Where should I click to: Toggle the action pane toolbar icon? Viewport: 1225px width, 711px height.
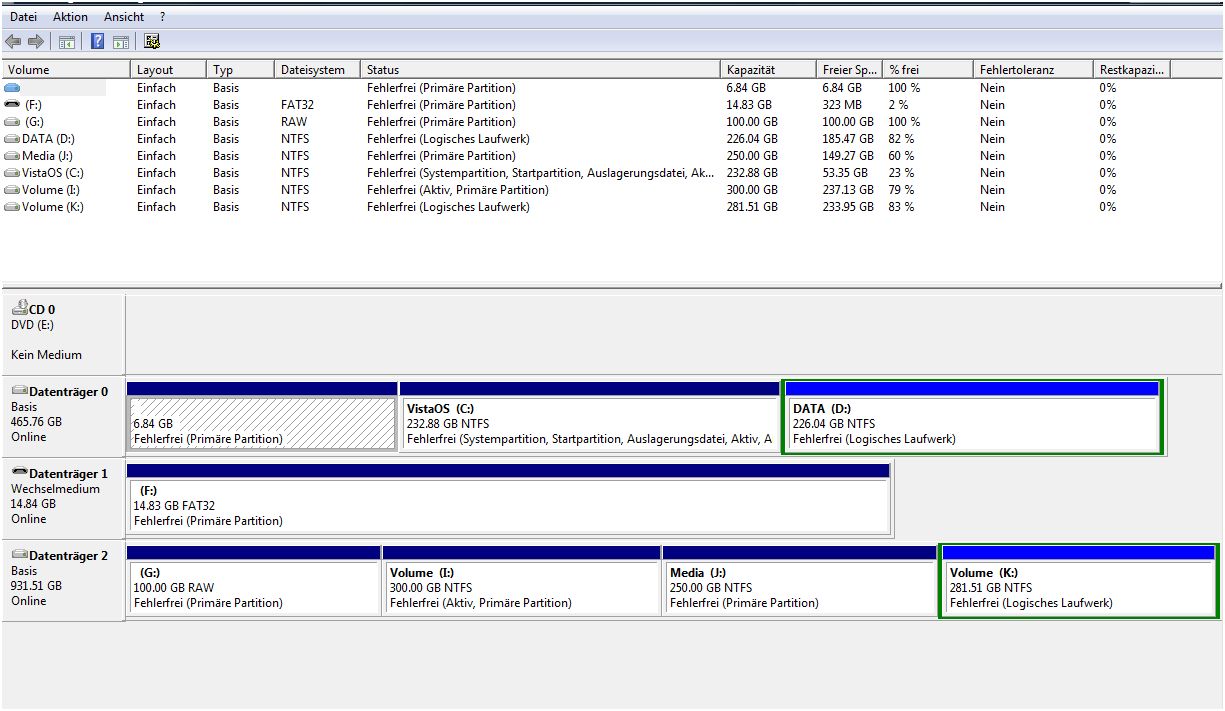point(121,41)
